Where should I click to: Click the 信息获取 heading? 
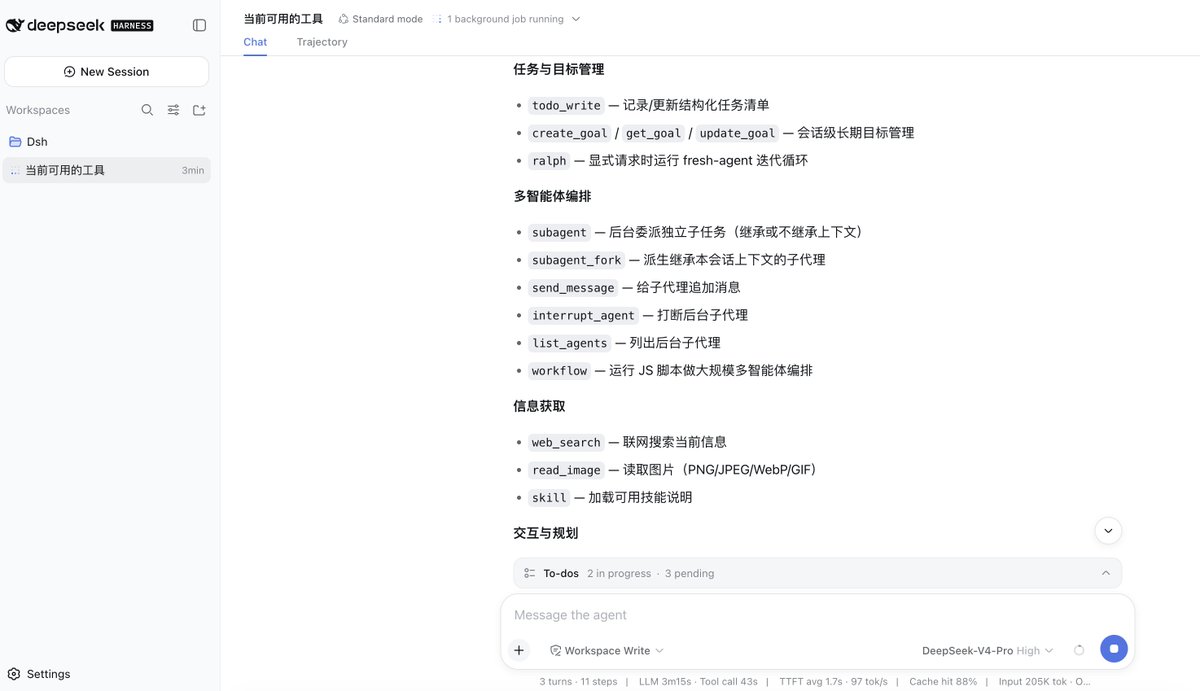(x=539, y=406)
